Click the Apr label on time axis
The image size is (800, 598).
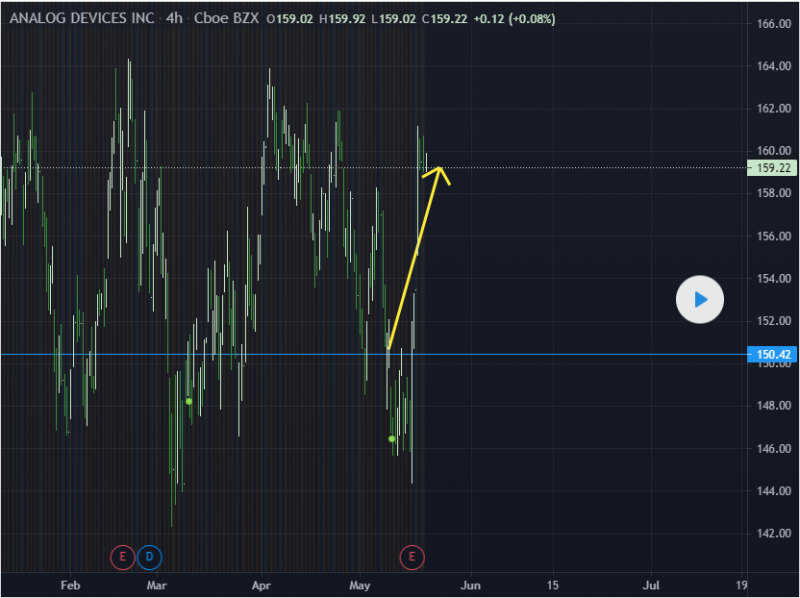point(262,583)
